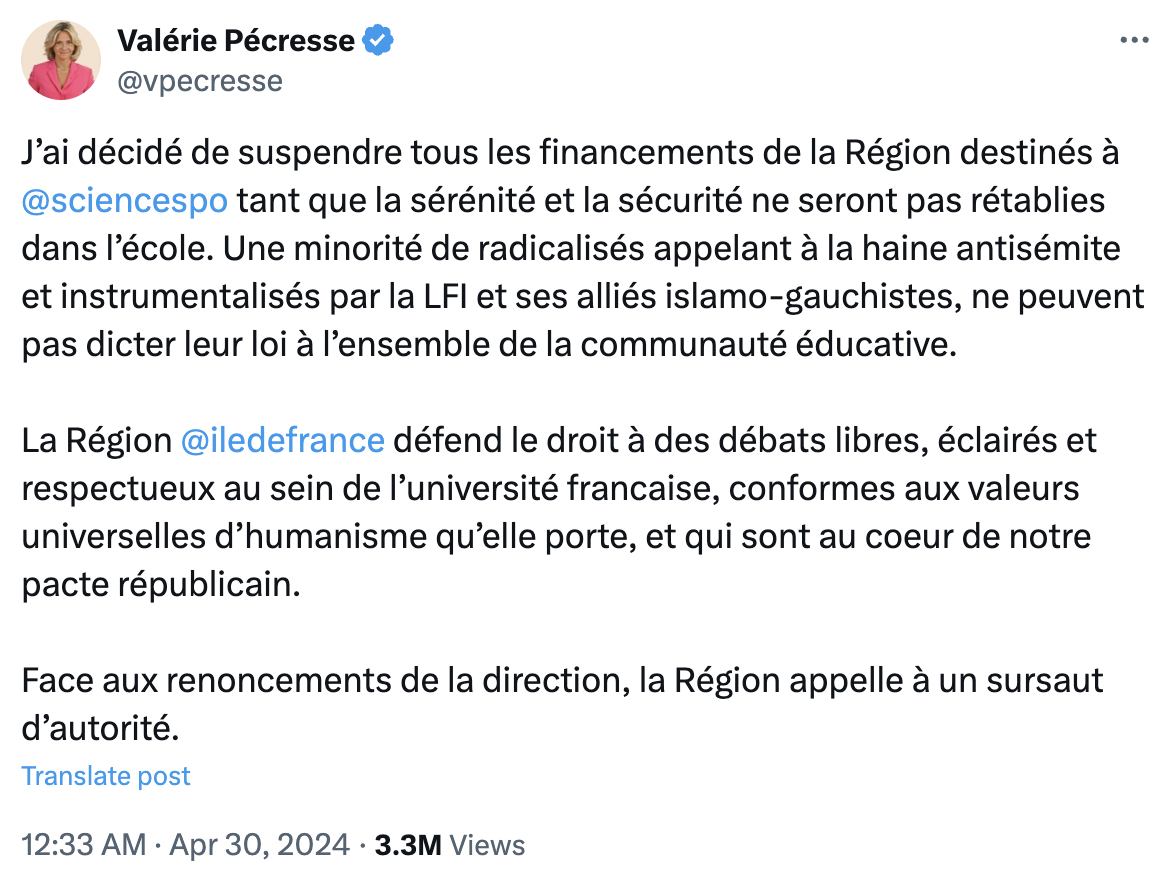Click the Apr 30, 2024 date
Viewport: 1174px width, 888px height.
(x=260, y=845)
